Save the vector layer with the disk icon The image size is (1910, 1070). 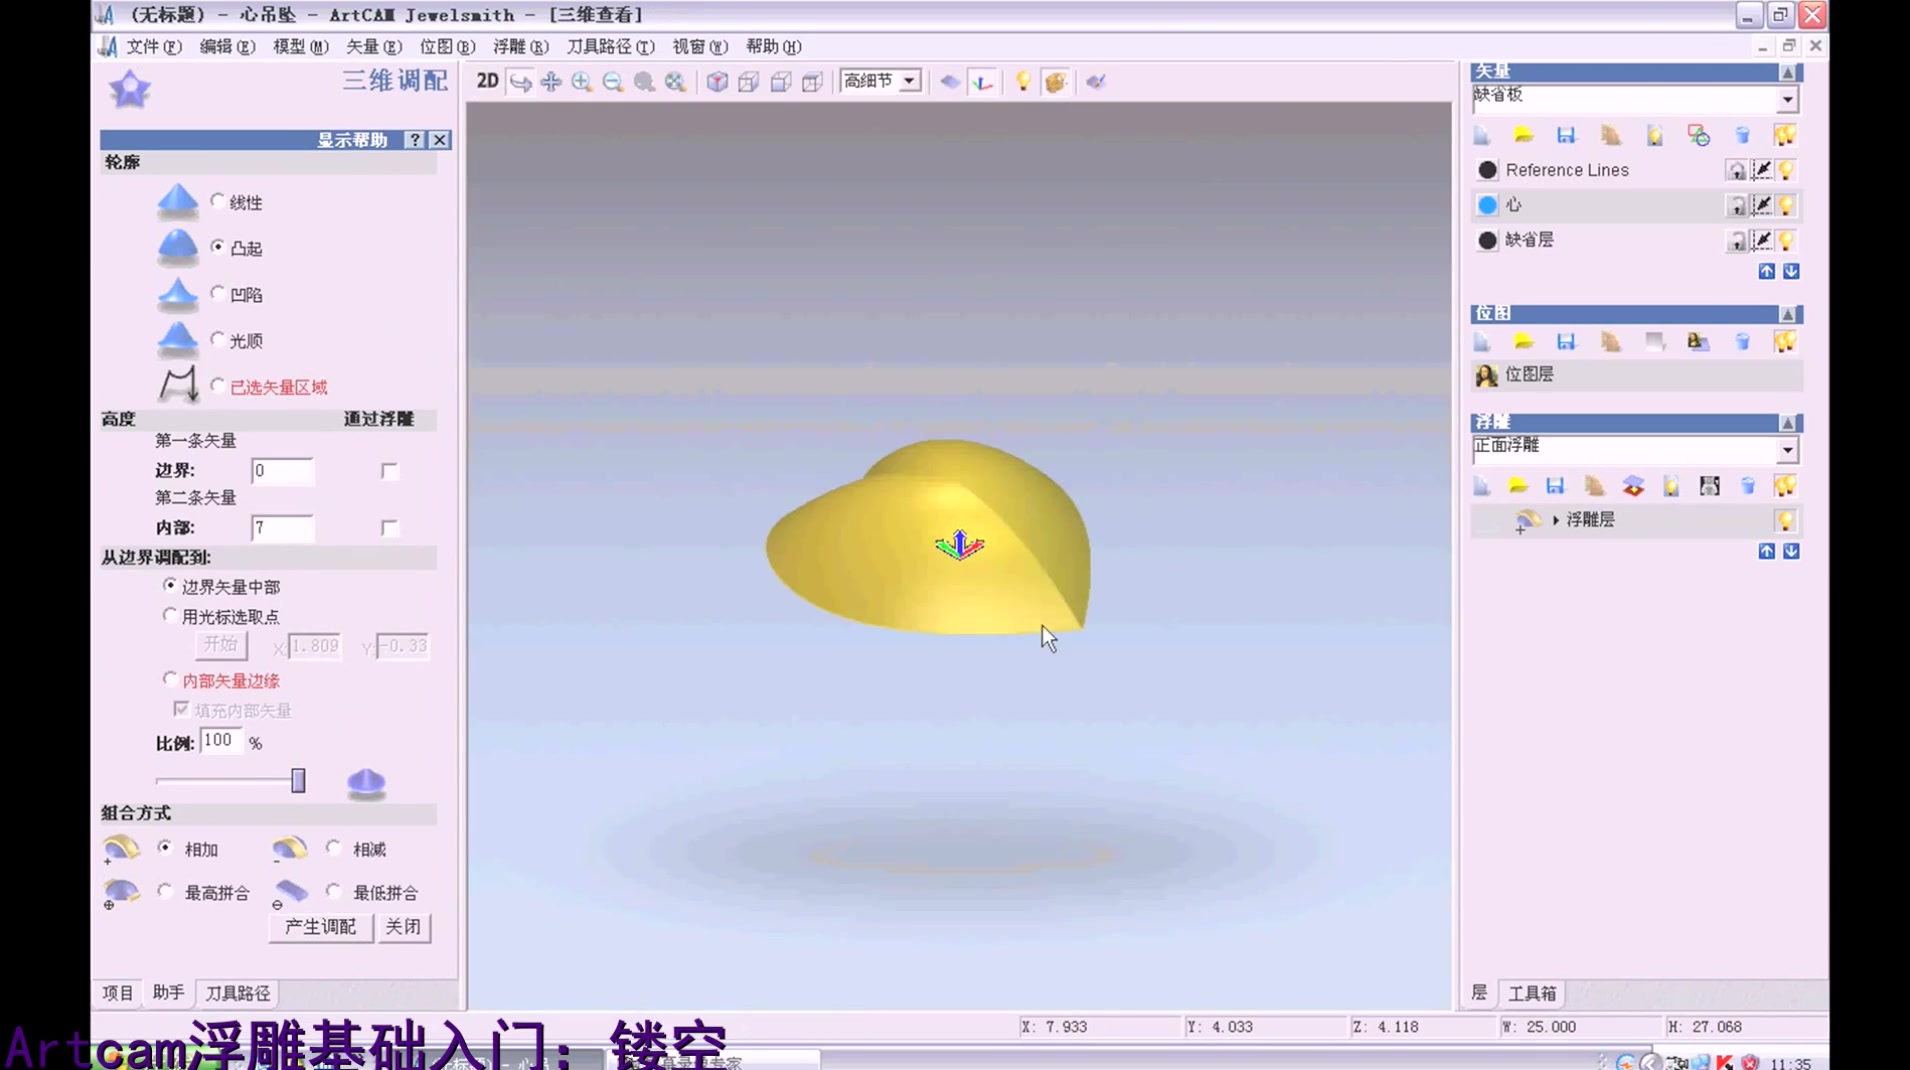coord(1566,135)
